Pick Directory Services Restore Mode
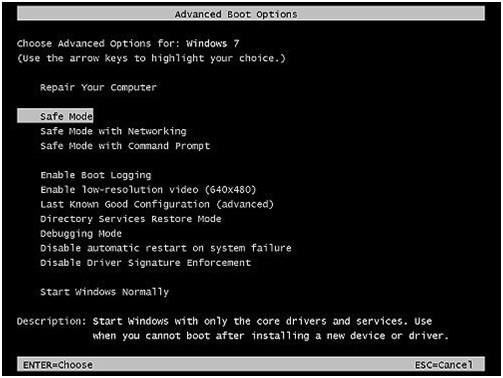 point(131,219)
